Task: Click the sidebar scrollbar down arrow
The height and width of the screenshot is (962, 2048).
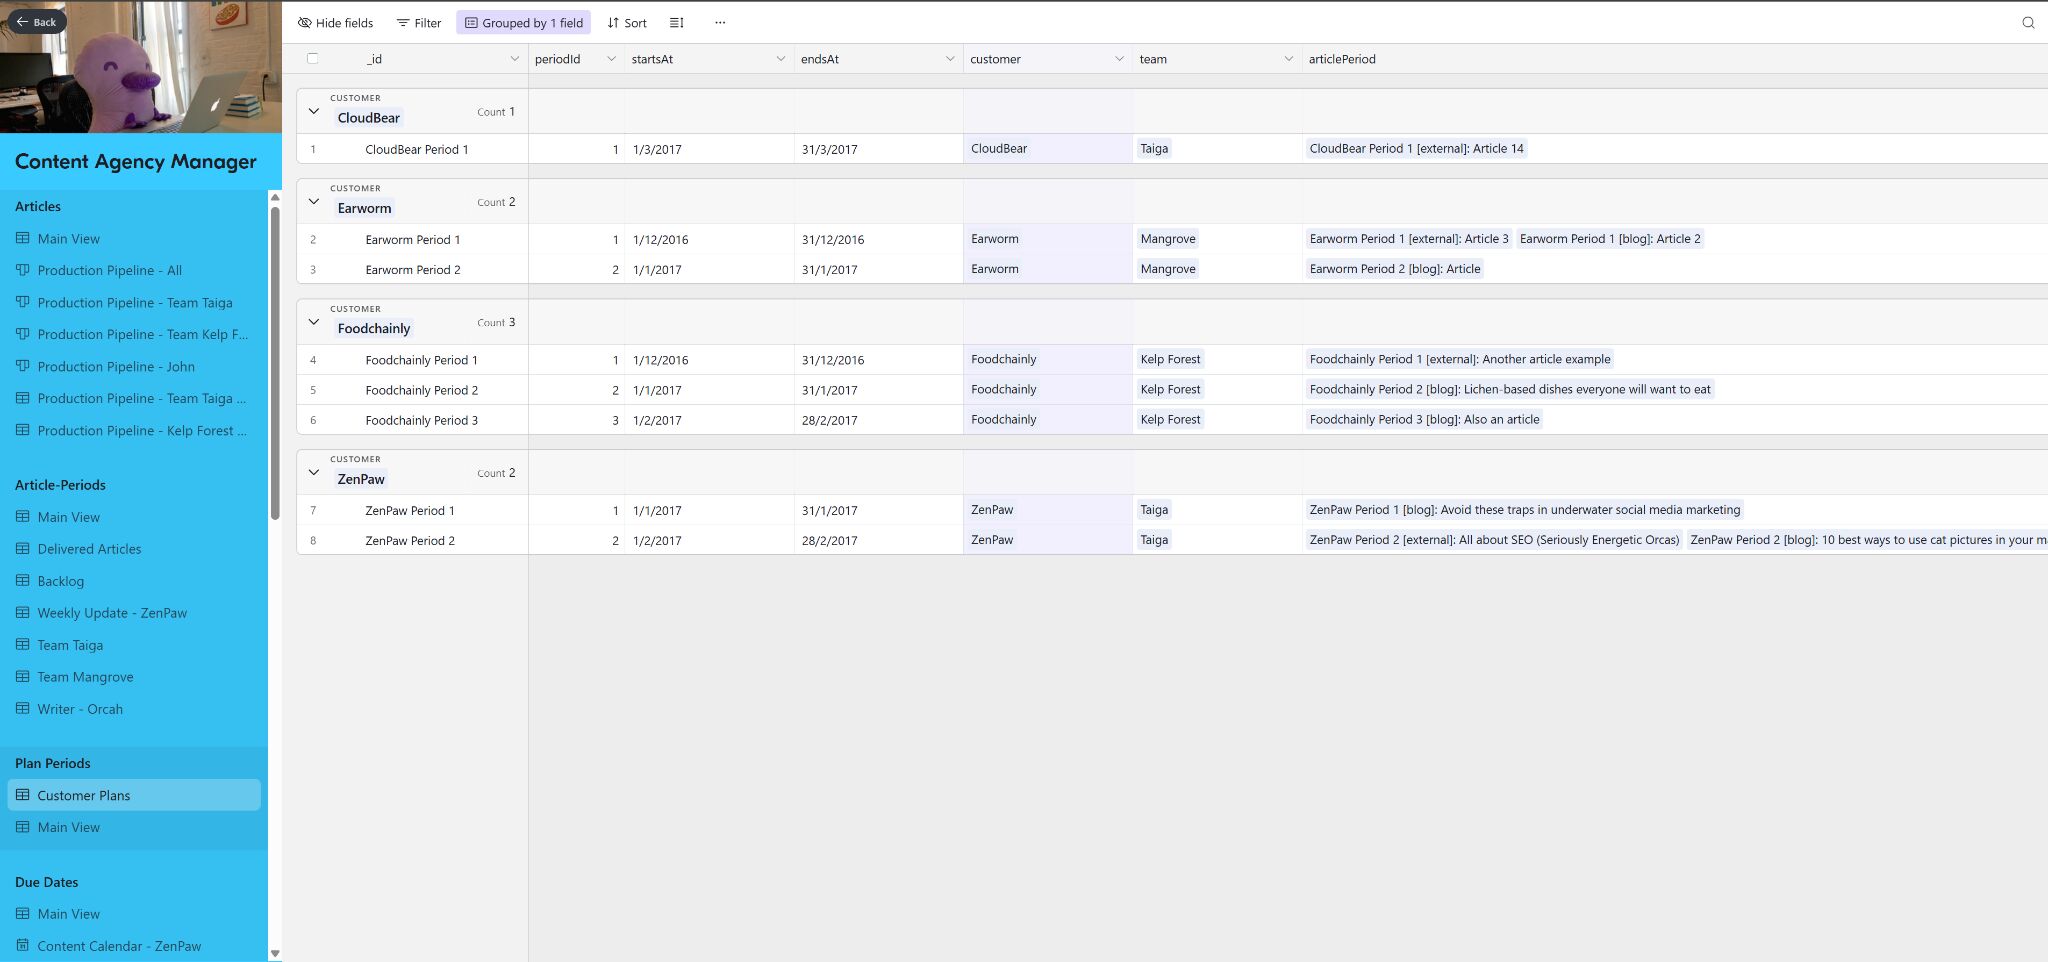Action: coord(275,953)
